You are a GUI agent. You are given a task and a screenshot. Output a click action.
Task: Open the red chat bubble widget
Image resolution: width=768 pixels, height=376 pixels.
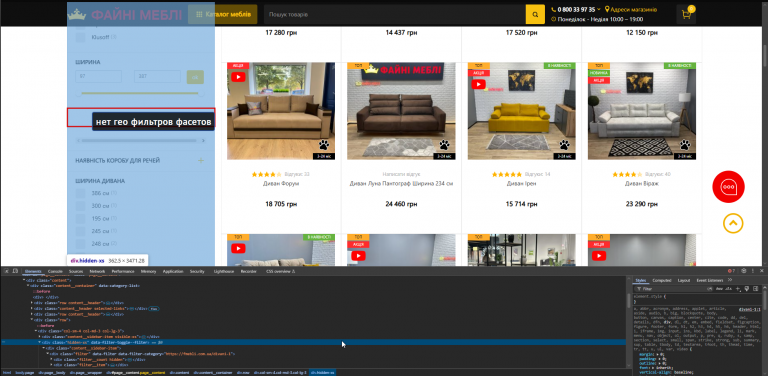tap(728, 187)
